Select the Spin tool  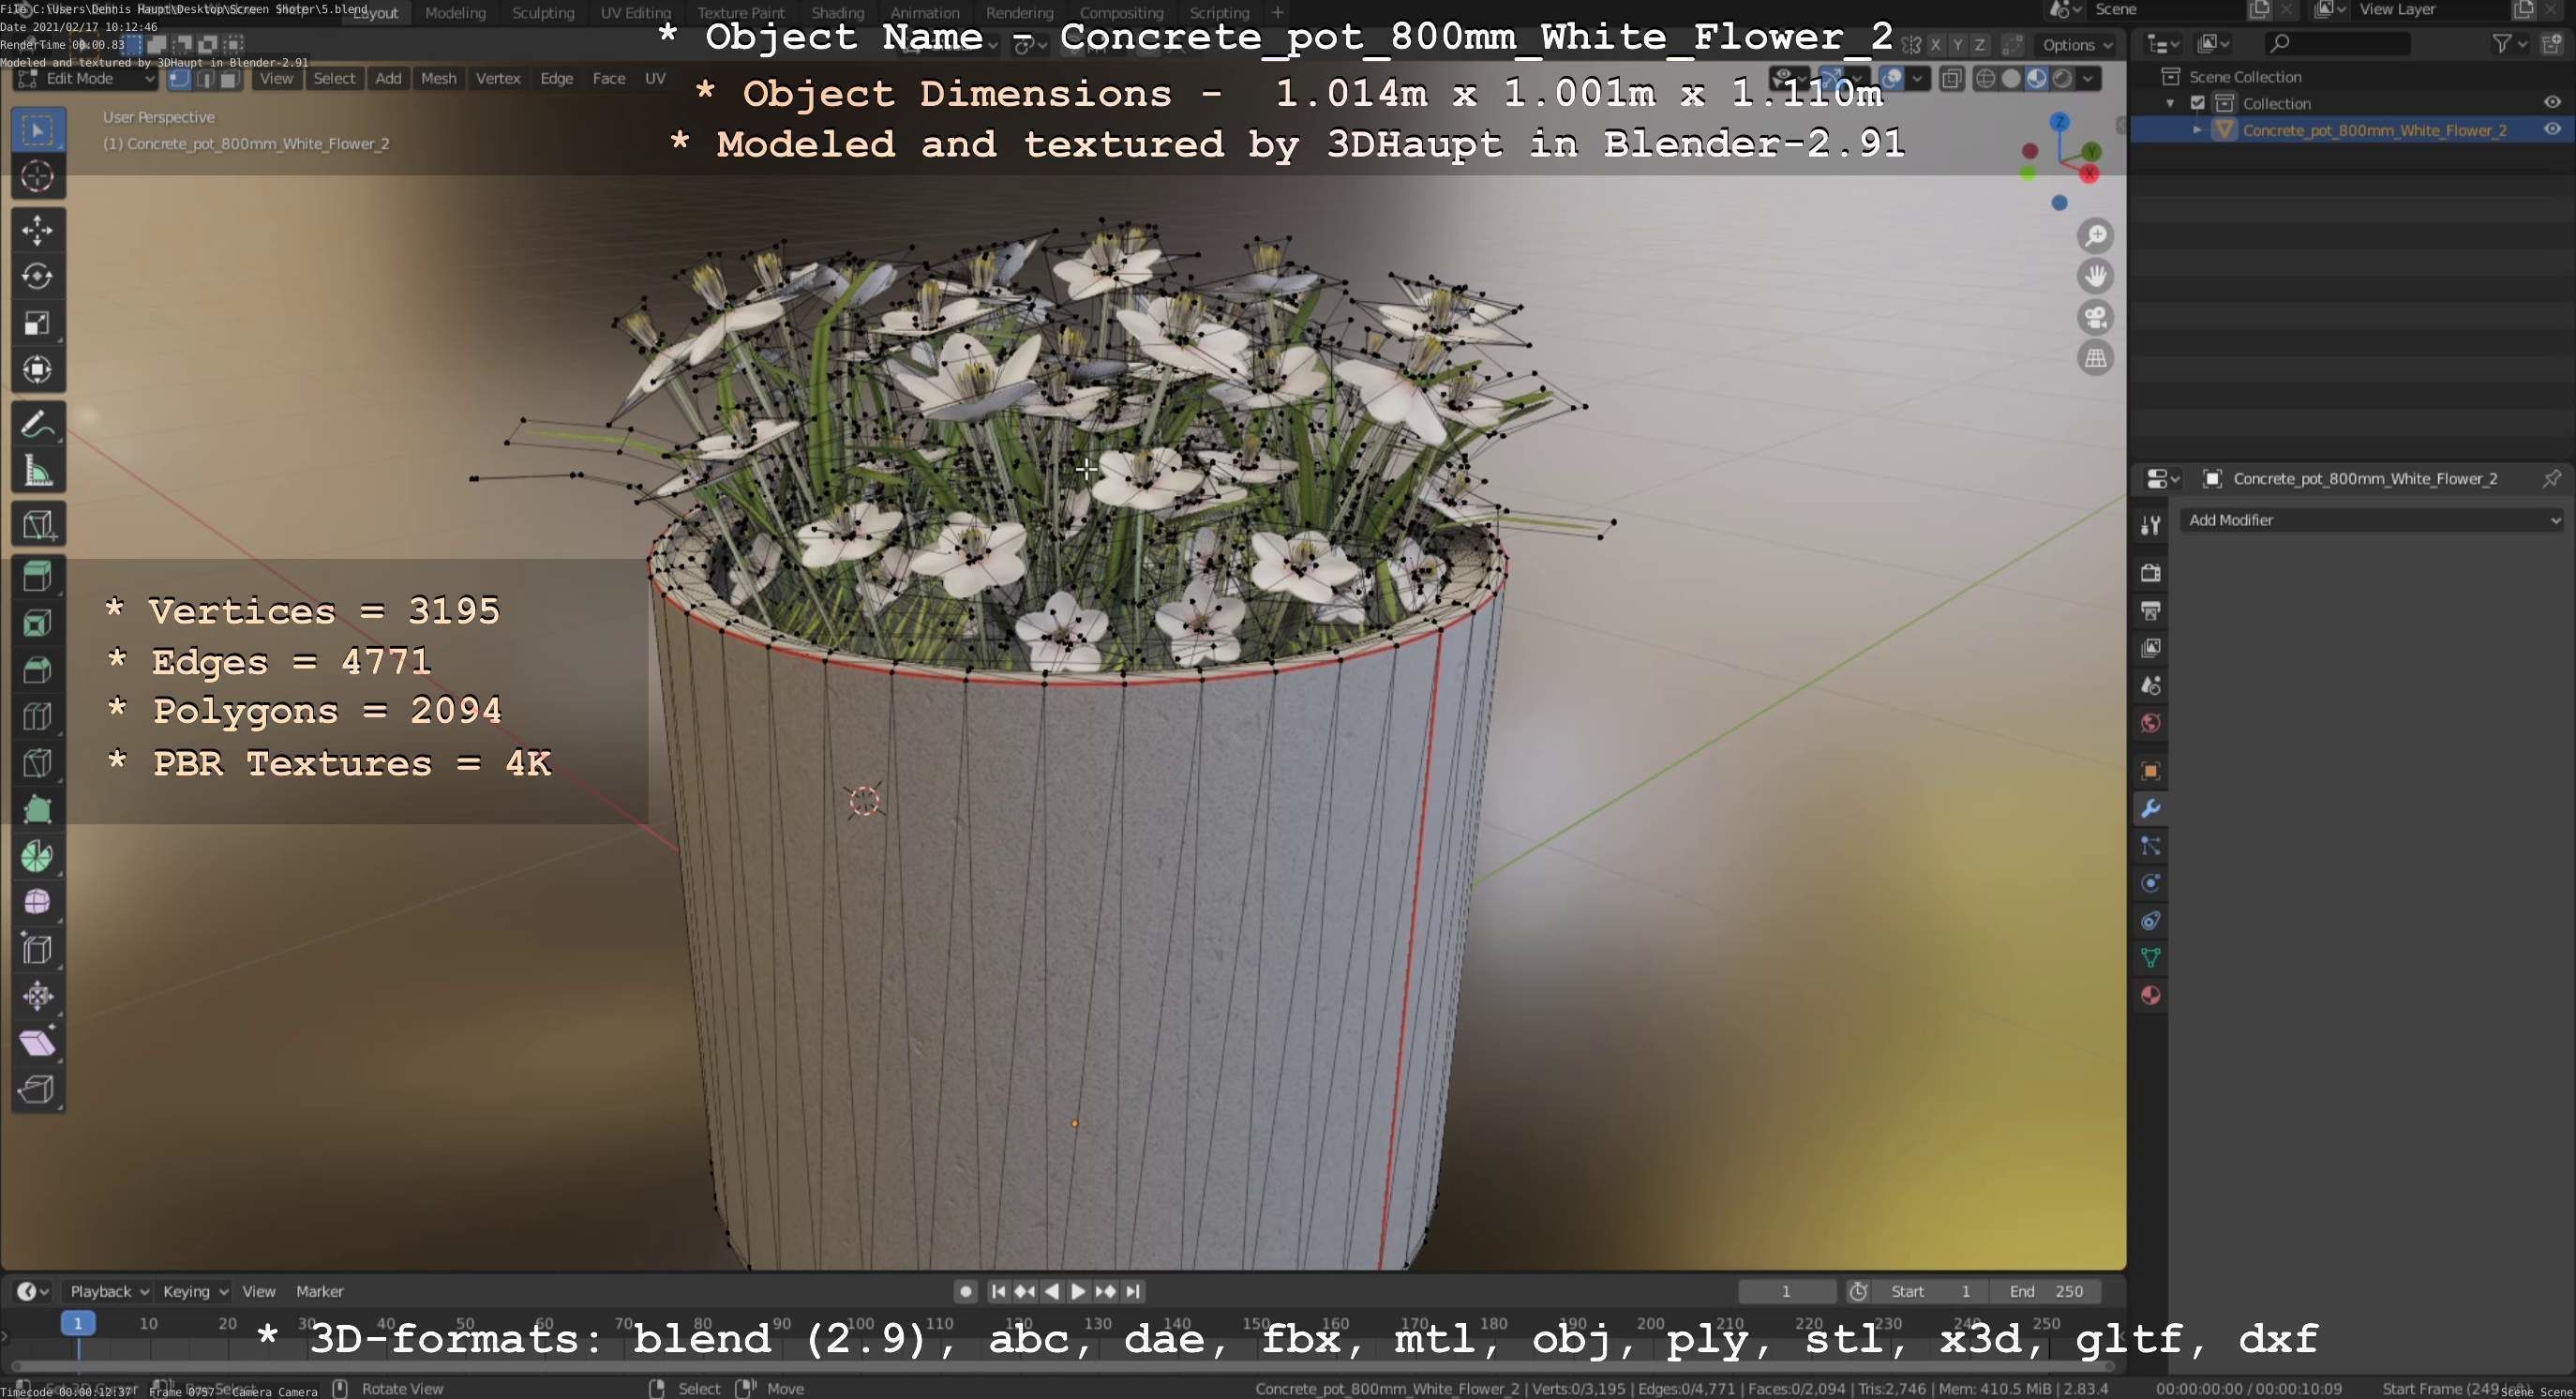click(x=38, y=857)
